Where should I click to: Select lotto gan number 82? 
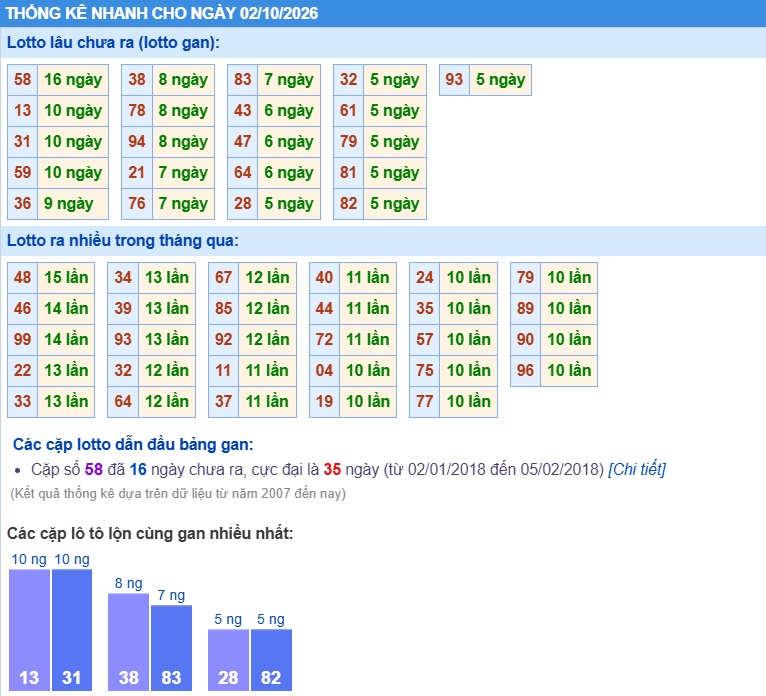click(x=348, y=204)
